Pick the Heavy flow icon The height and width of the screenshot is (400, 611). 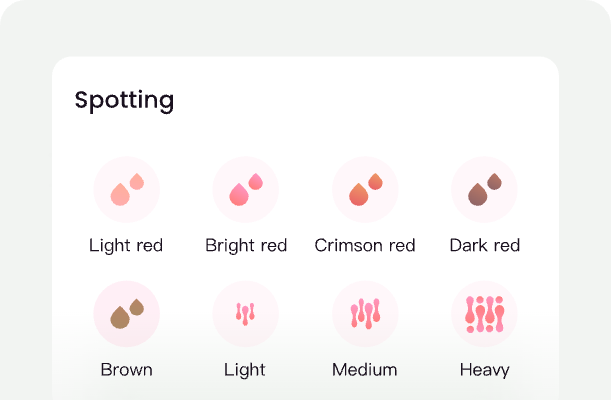click(x=484, y=313)
